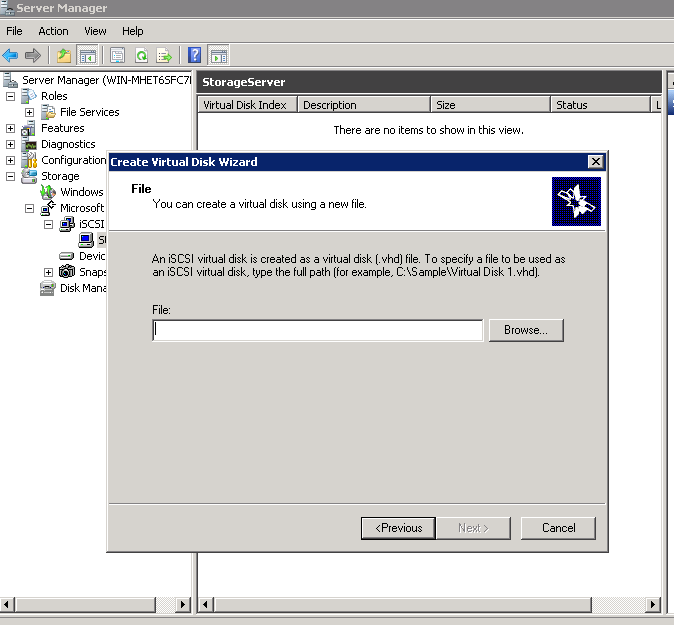Collapse the Storage tree node

coord(11,176)
